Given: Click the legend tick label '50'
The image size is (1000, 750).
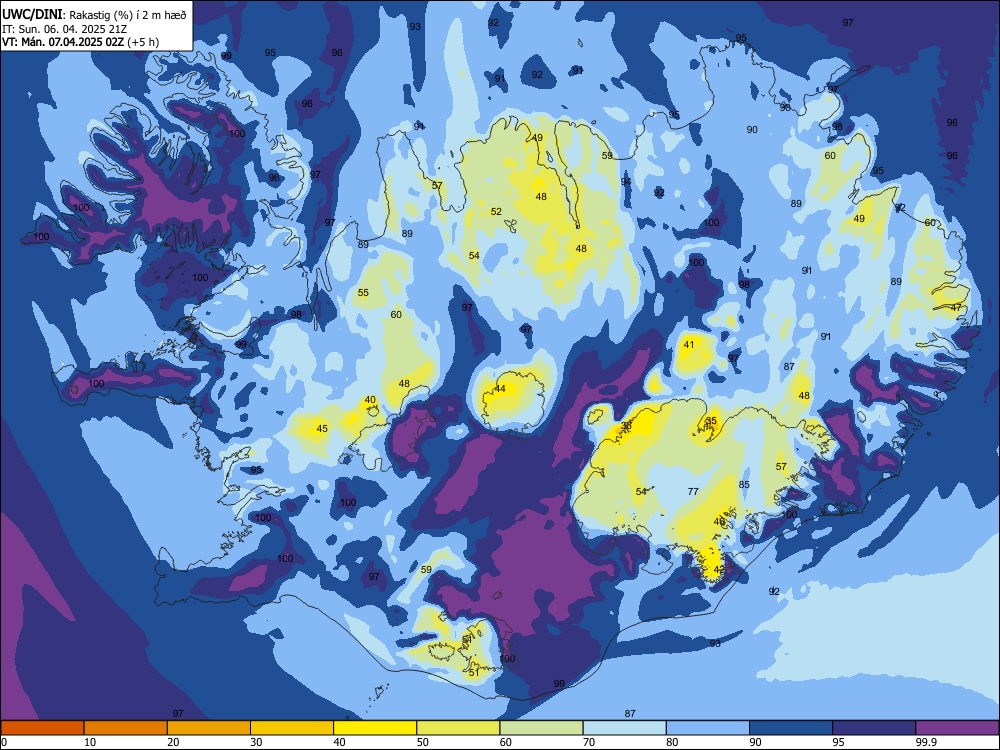Looking at the screenshot, I should pyautogui.click(x=423, y=742).
